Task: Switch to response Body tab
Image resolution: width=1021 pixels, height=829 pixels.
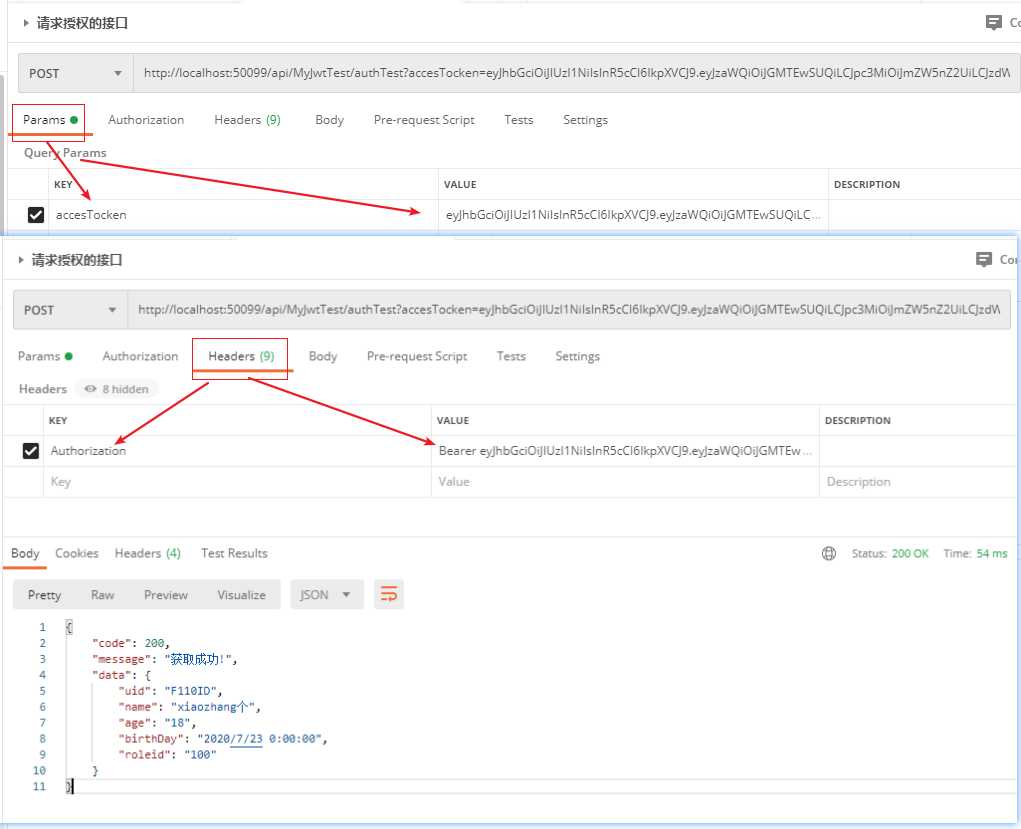Action: [x=25, y=554]
